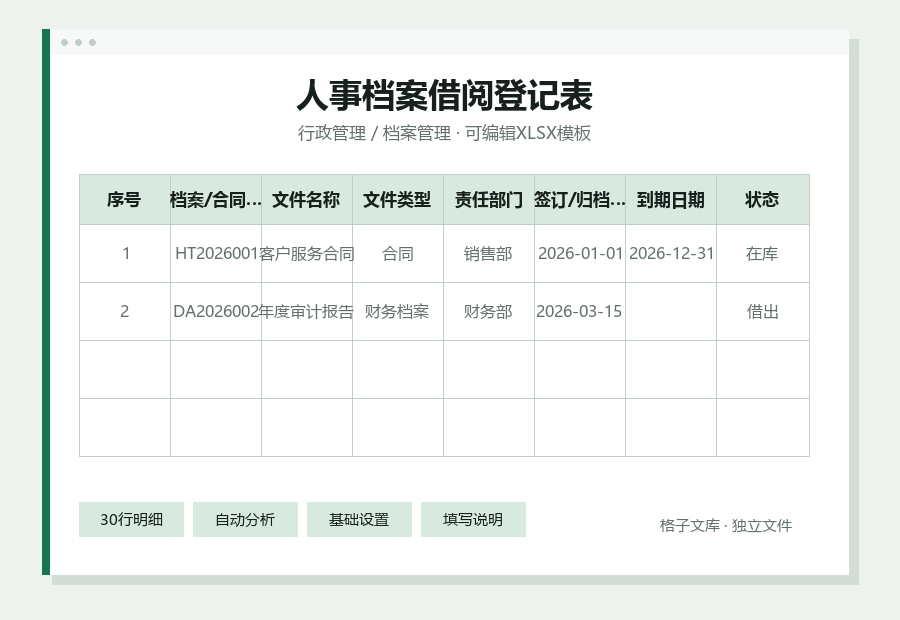Screen dimensions: 900x620
Task: Click the 填写说明 tag button
Action: [x=473, y=520]
